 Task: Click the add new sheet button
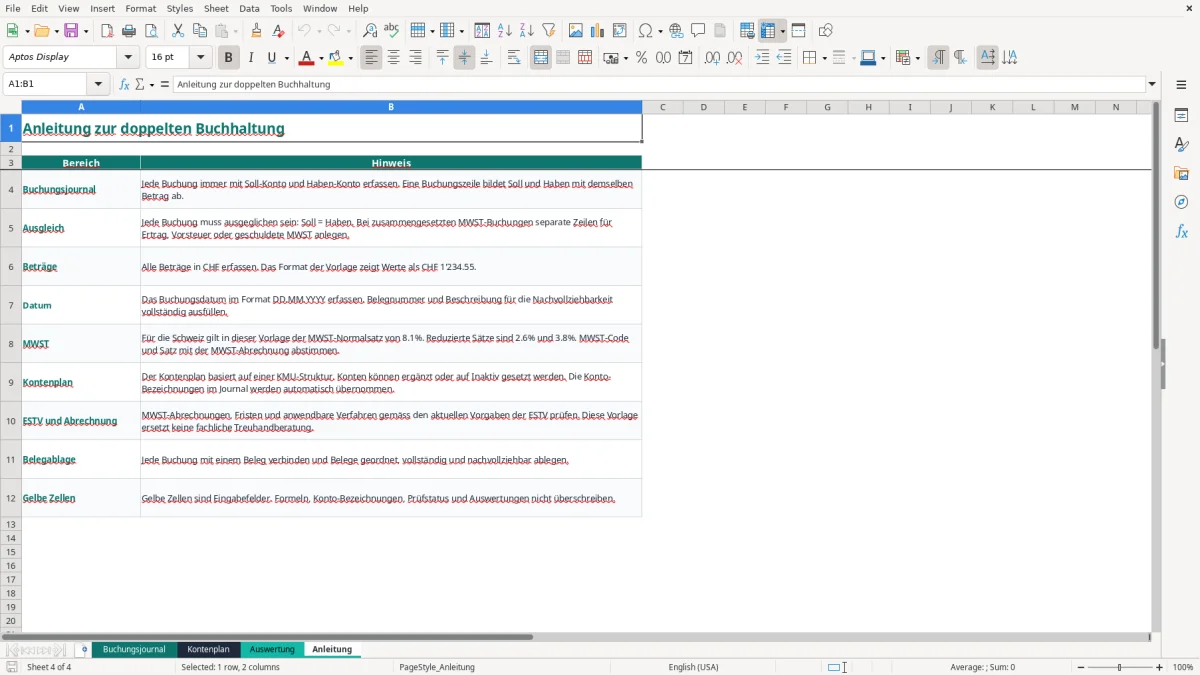pos(84,650)
